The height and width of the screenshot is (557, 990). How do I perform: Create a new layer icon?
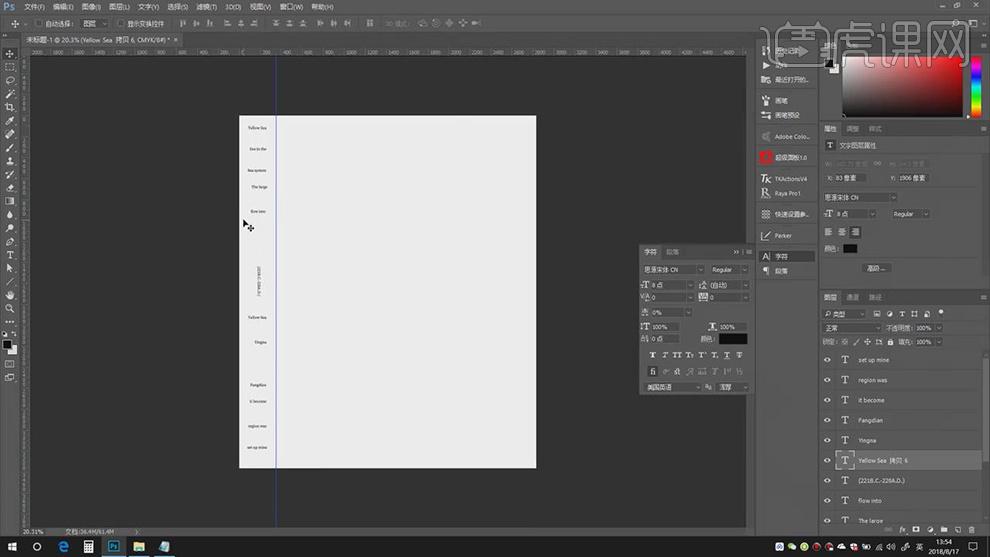(x=958, y=529)
